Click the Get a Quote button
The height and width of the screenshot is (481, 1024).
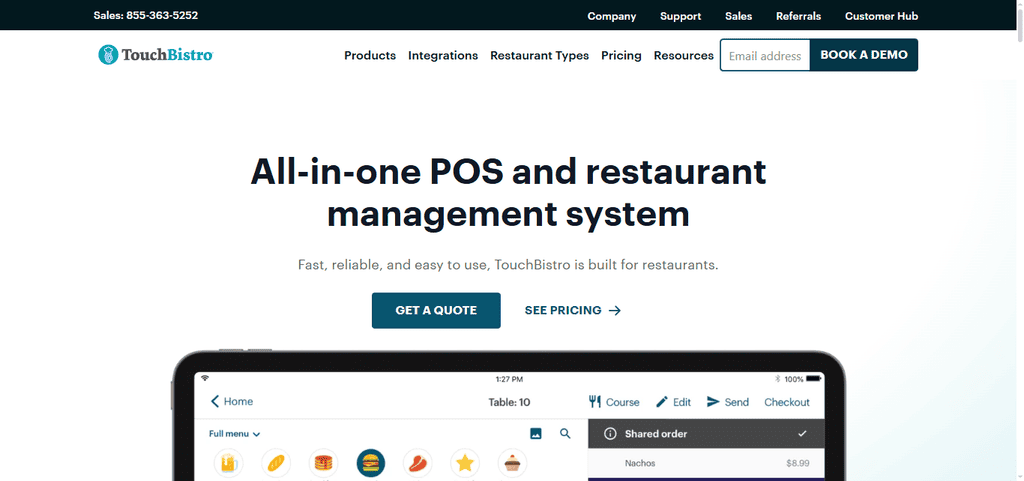pyautogui.click(x=436, y=310)
